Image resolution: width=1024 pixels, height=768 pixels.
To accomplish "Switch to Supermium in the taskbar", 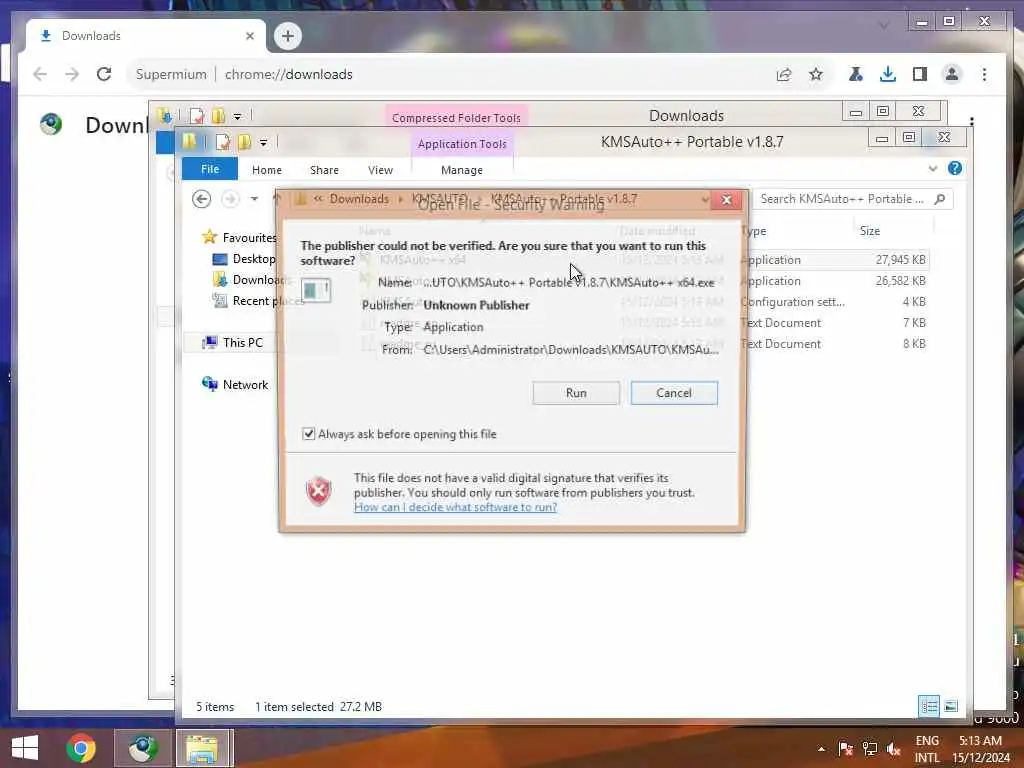I will click(x=142, y=748).
